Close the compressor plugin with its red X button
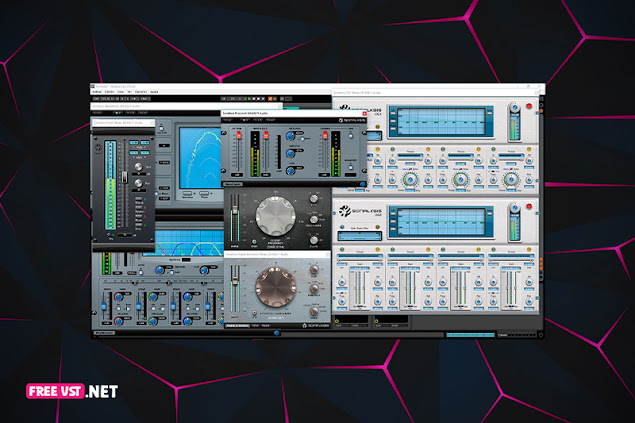 (x=364, y=114)
